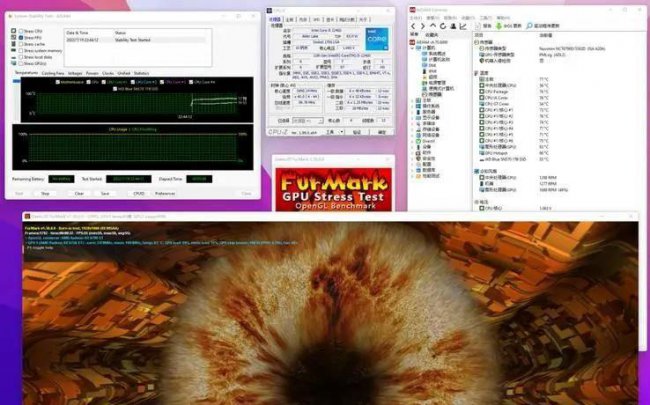The image size is (650, 405).
Task: Refresh the AIDA64 Extreme sensor page
Action: [x=443, y=26]
